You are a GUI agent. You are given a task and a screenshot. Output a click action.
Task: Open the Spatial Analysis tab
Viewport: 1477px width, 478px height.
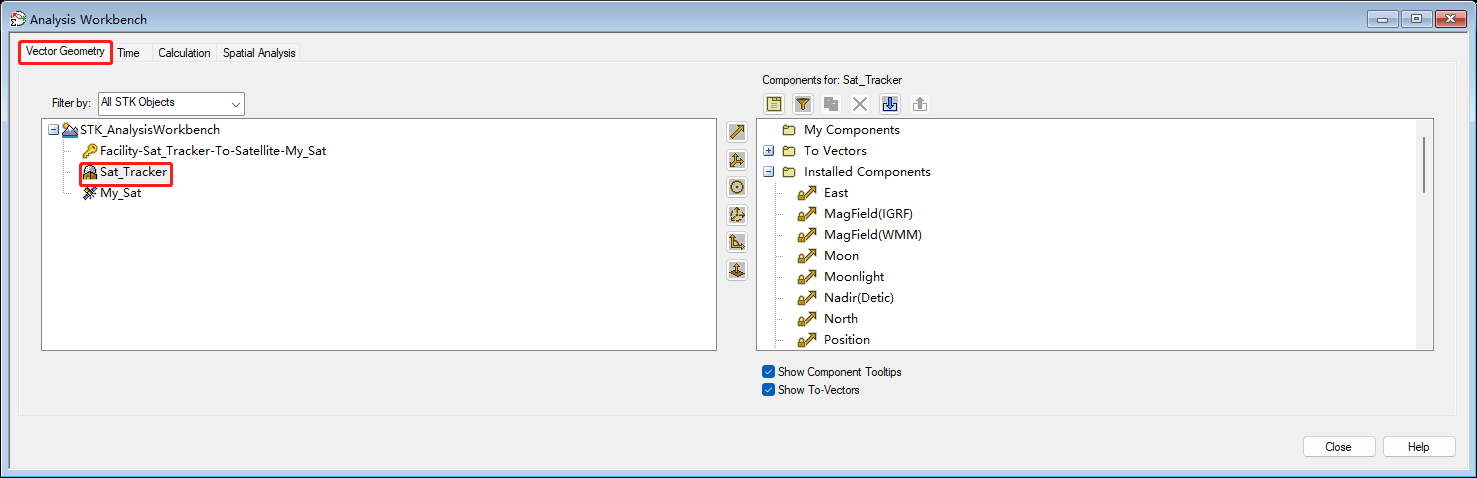(x=259, y=53)
